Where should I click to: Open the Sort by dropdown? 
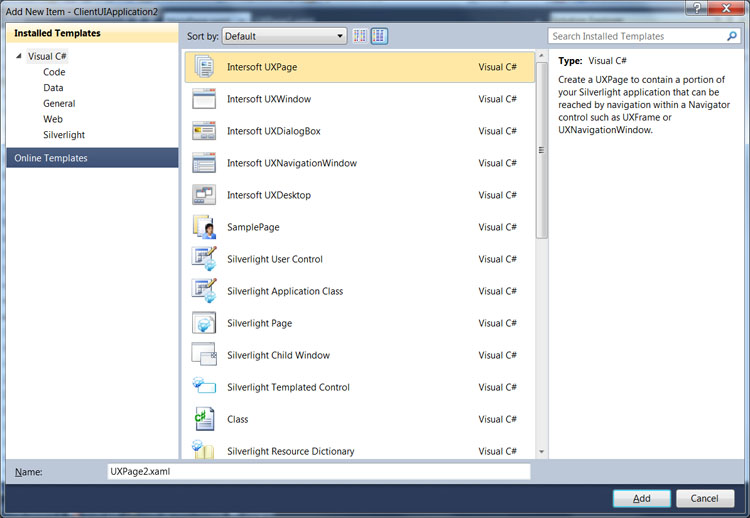(284, 36)
